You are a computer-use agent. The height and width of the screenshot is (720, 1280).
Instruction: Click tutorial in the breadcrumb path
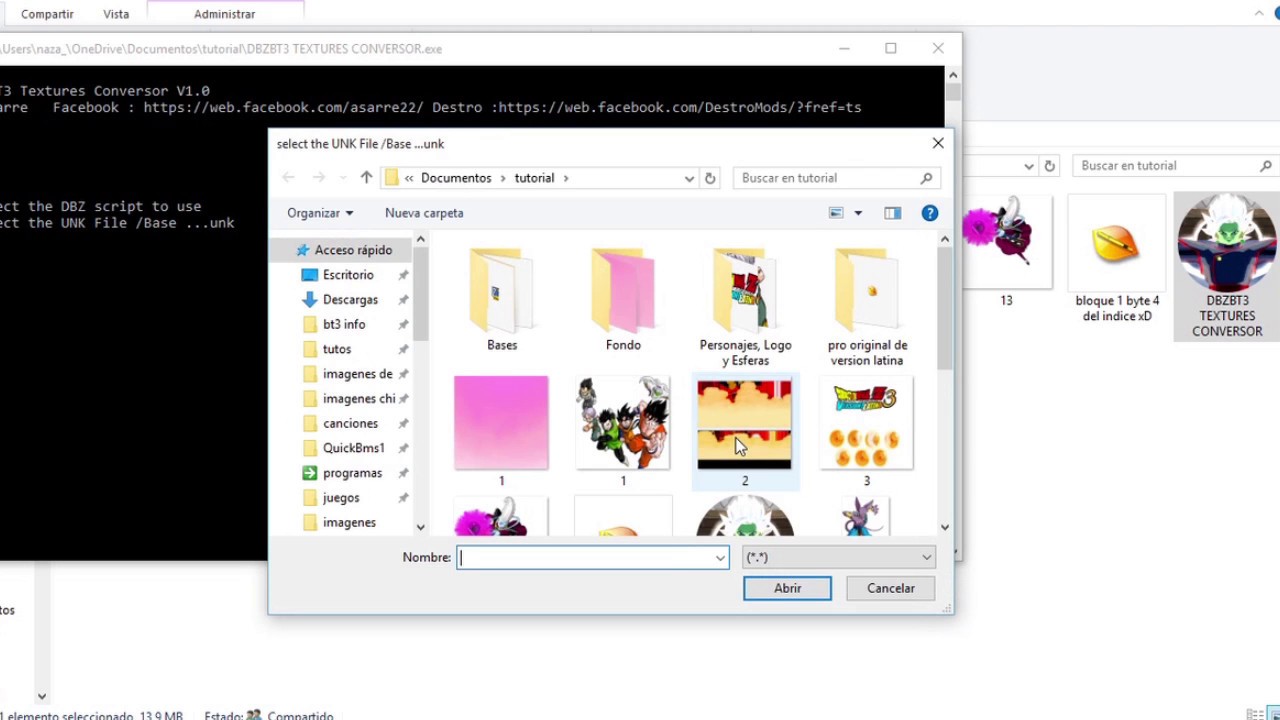pyautogui.click(x=534, y=178)
